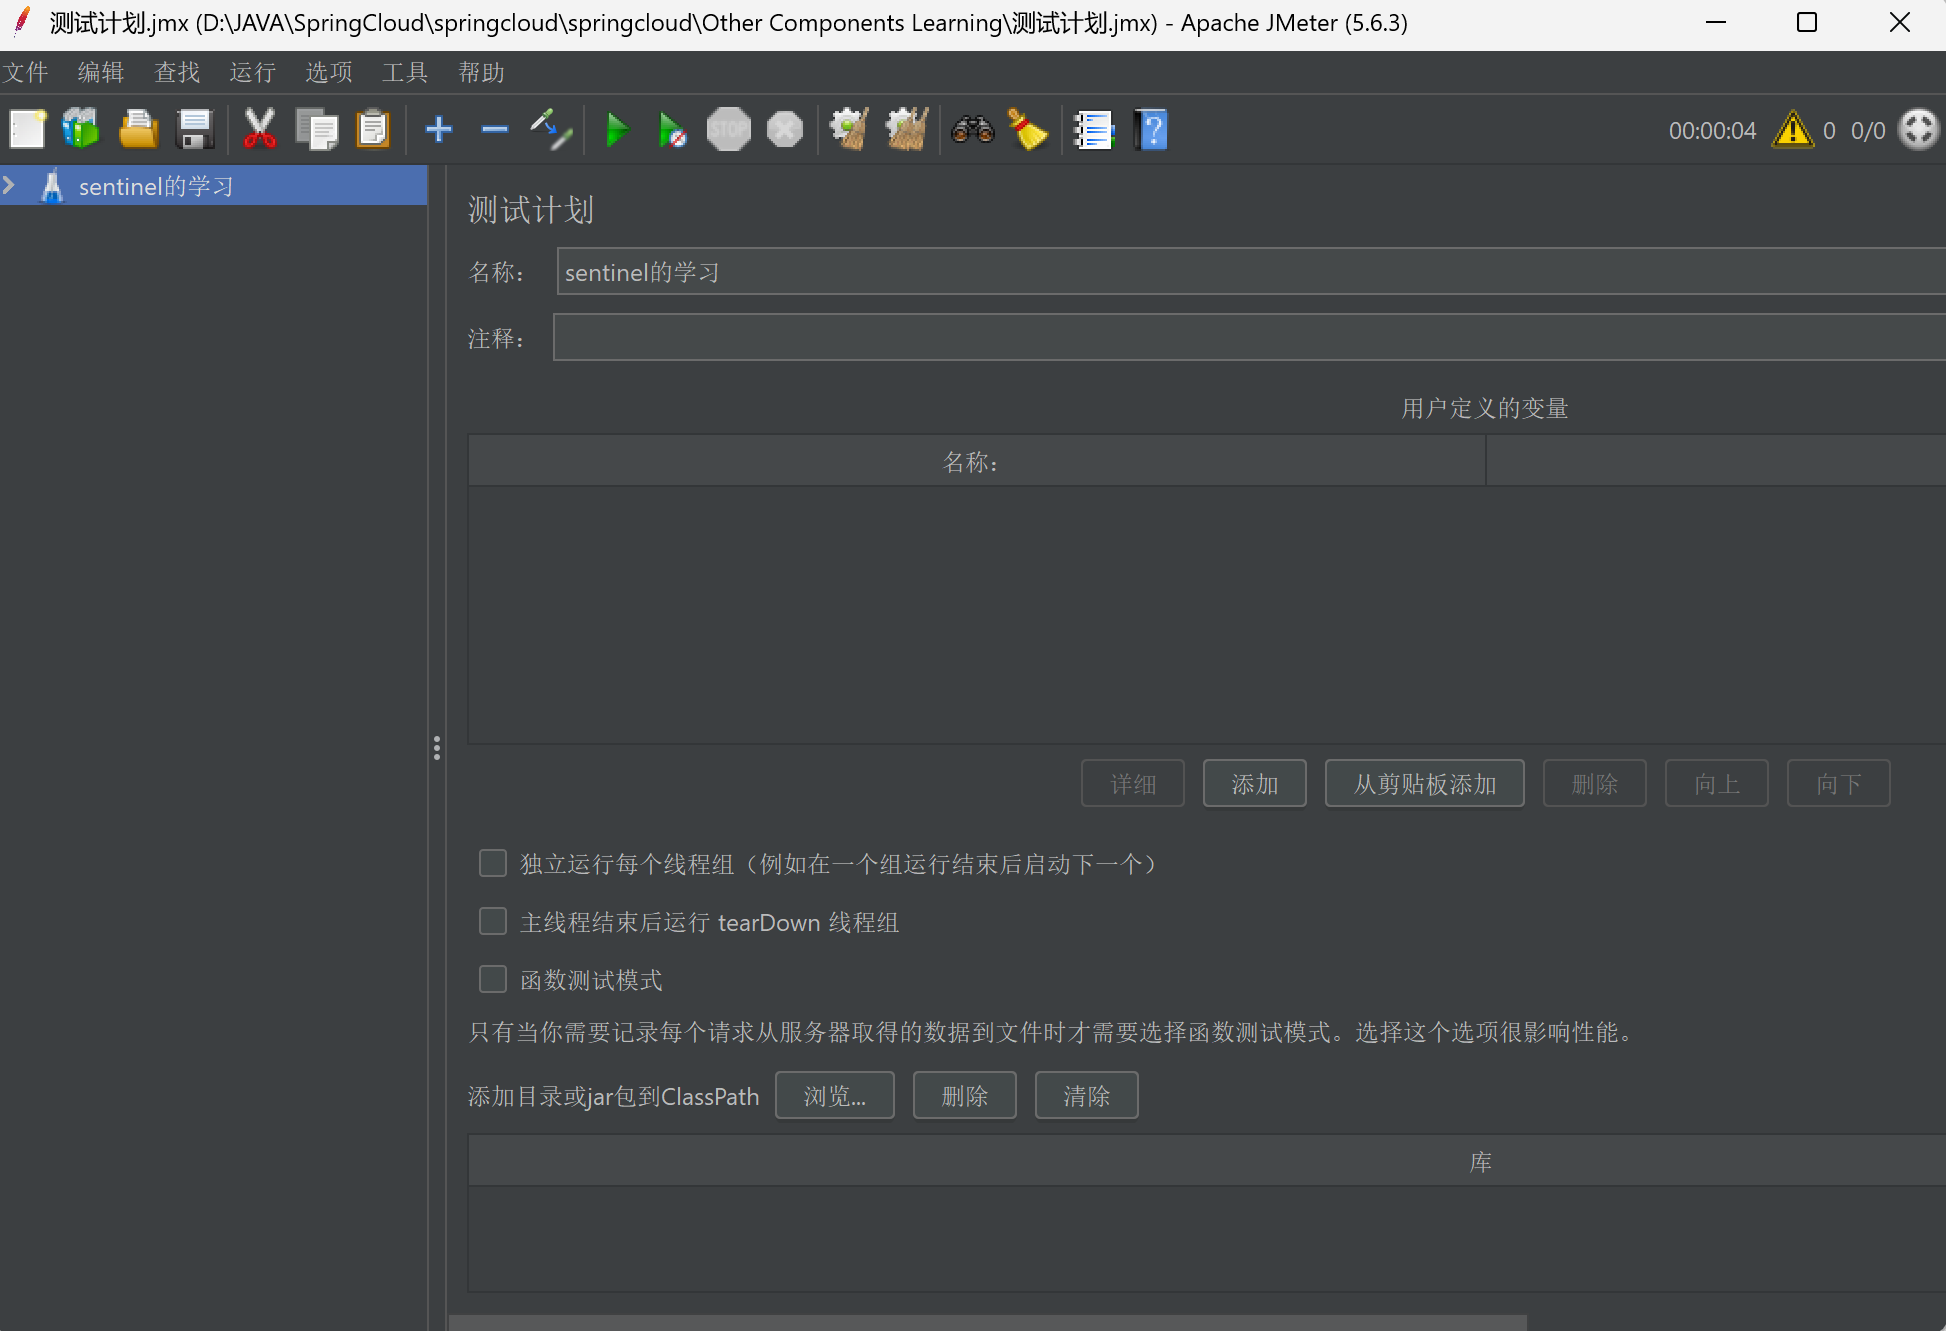Expand the sentinel的学习 tree node
Screen dimensions: 1946x1331
[x=10, y=186]
